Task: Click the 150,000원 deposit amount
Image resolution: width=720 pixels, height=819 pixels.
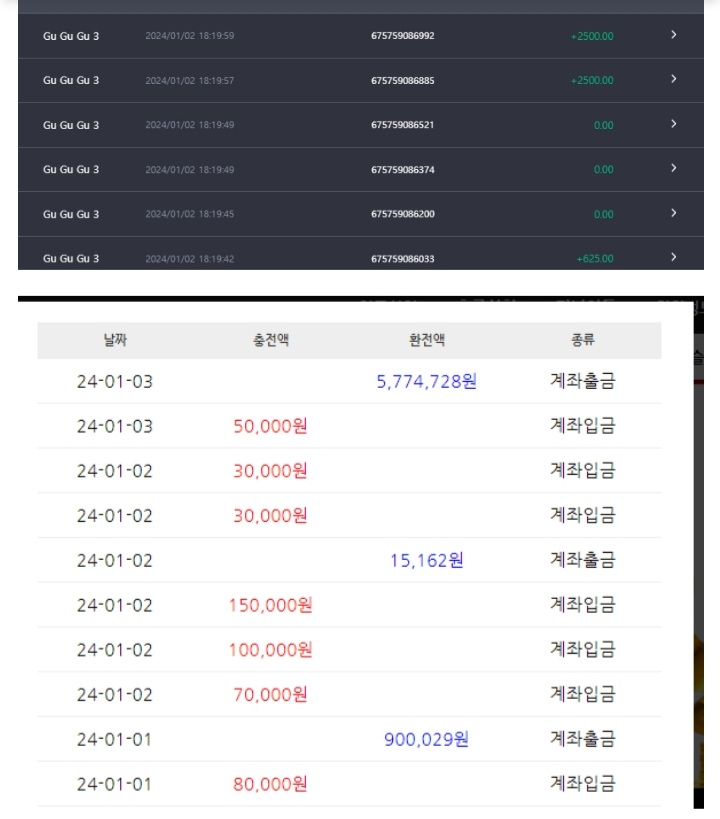Action: click(x=270, y=605)
